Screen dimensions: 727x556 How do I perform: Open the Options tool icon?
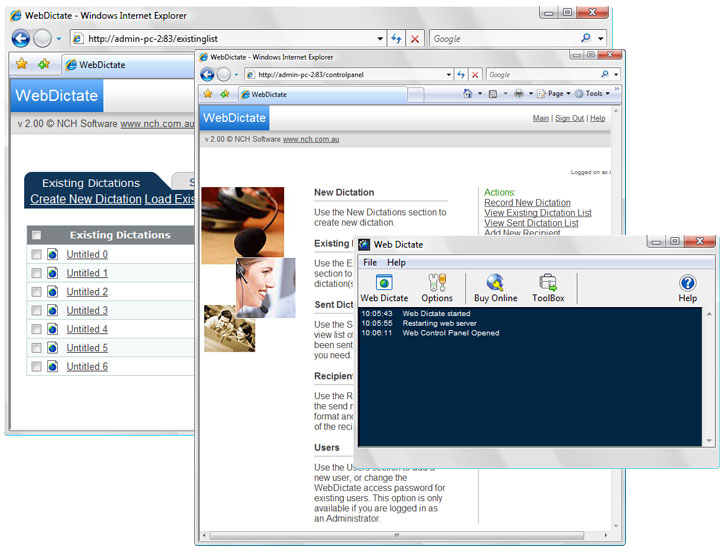coord(437,288)
